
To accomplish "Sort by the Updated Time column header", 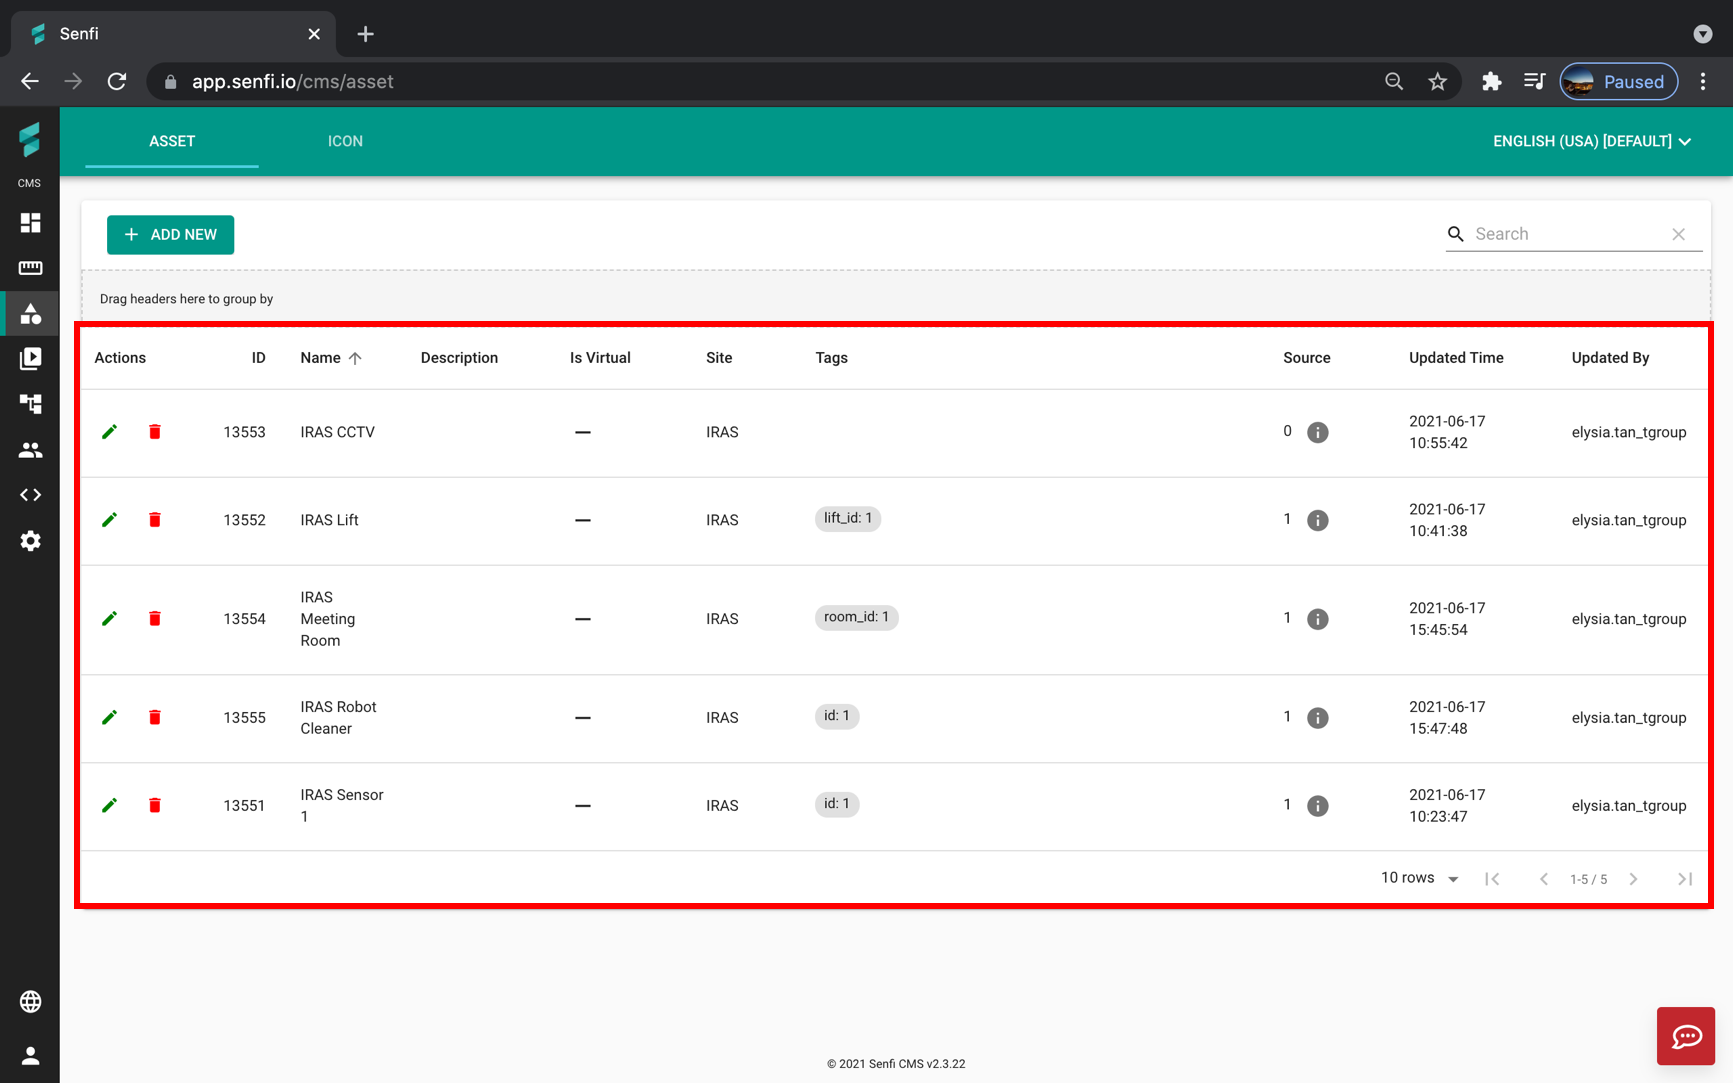I will click(x=1456, y=358).
